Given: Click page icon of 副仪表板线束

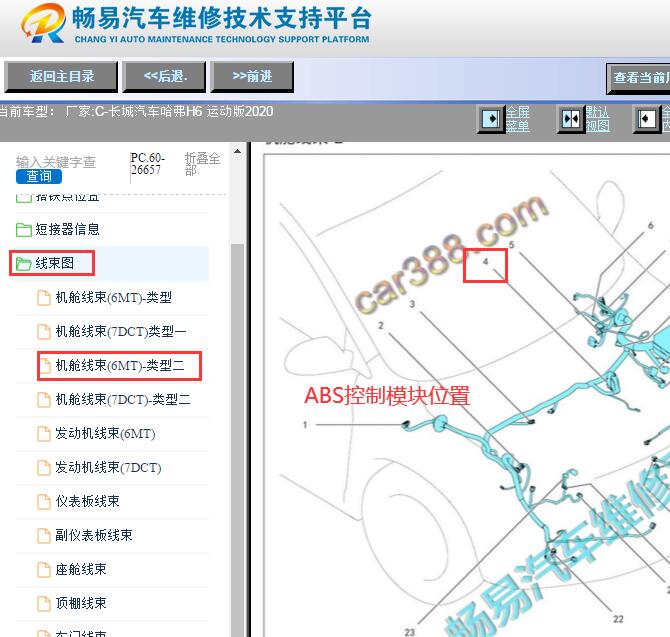Looking at the screenshot, I should click(44, 536).
